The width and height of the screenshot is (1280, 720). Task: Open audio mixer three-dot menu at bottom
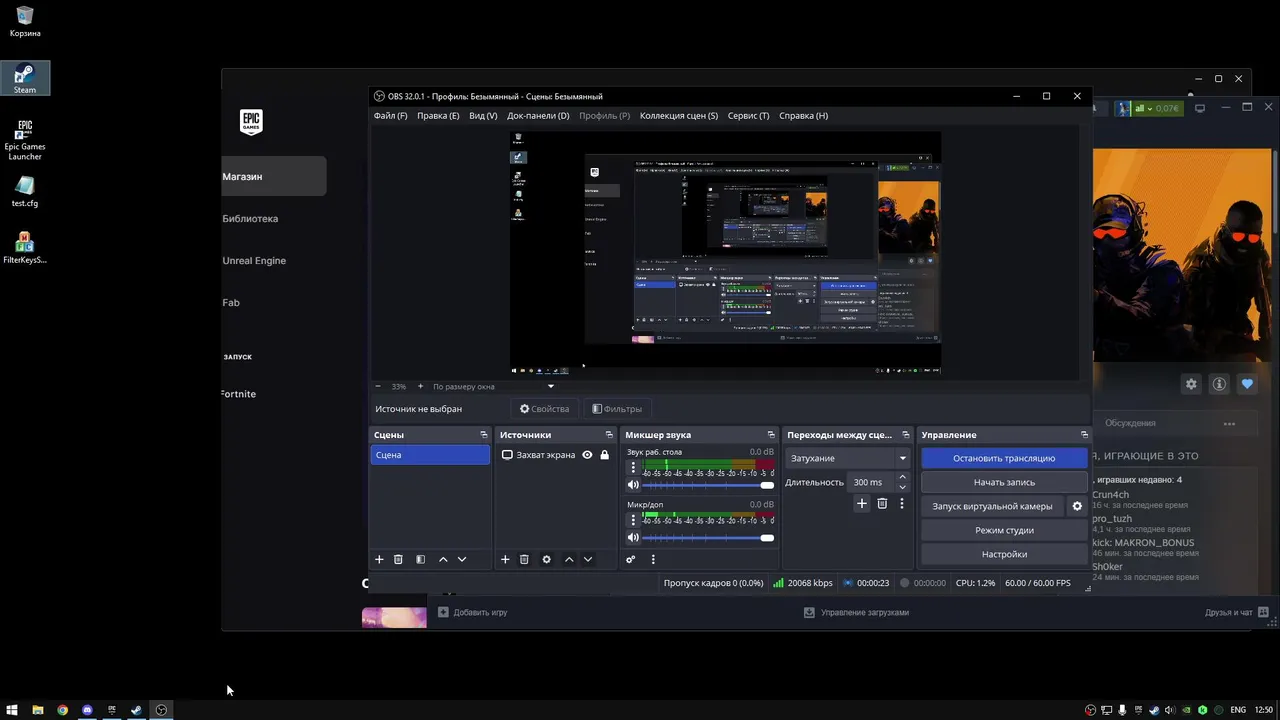(x=653, y=560)
